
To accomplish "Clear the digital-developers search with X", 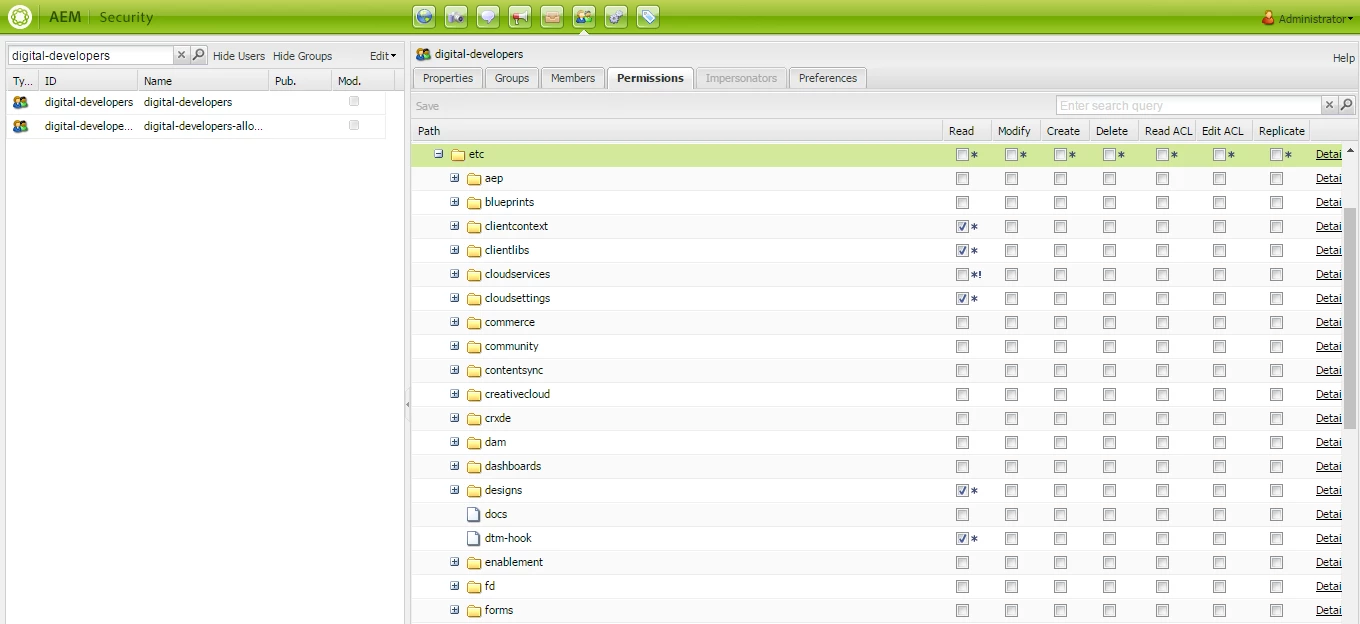I will tap(181, 55).
